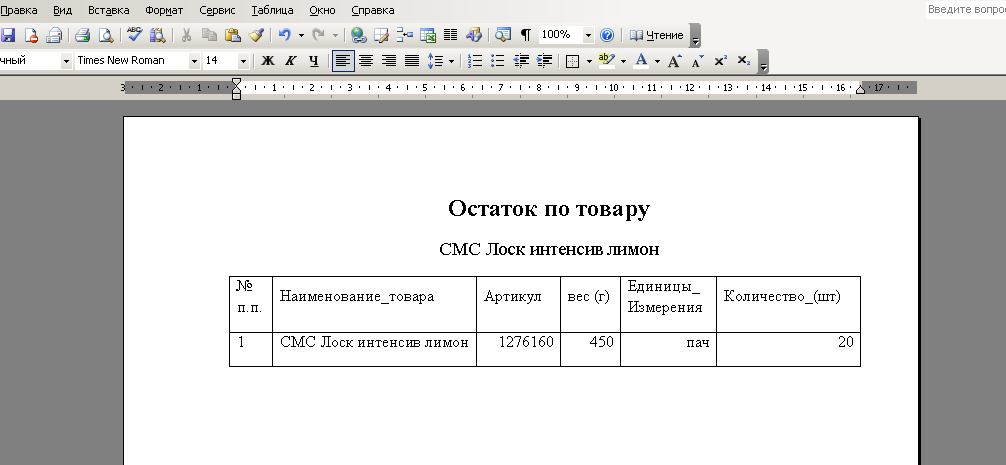Run Spelling and Grammar ABC check
The width and height of the screenshot is (1006, 465).
click(134, 35)
